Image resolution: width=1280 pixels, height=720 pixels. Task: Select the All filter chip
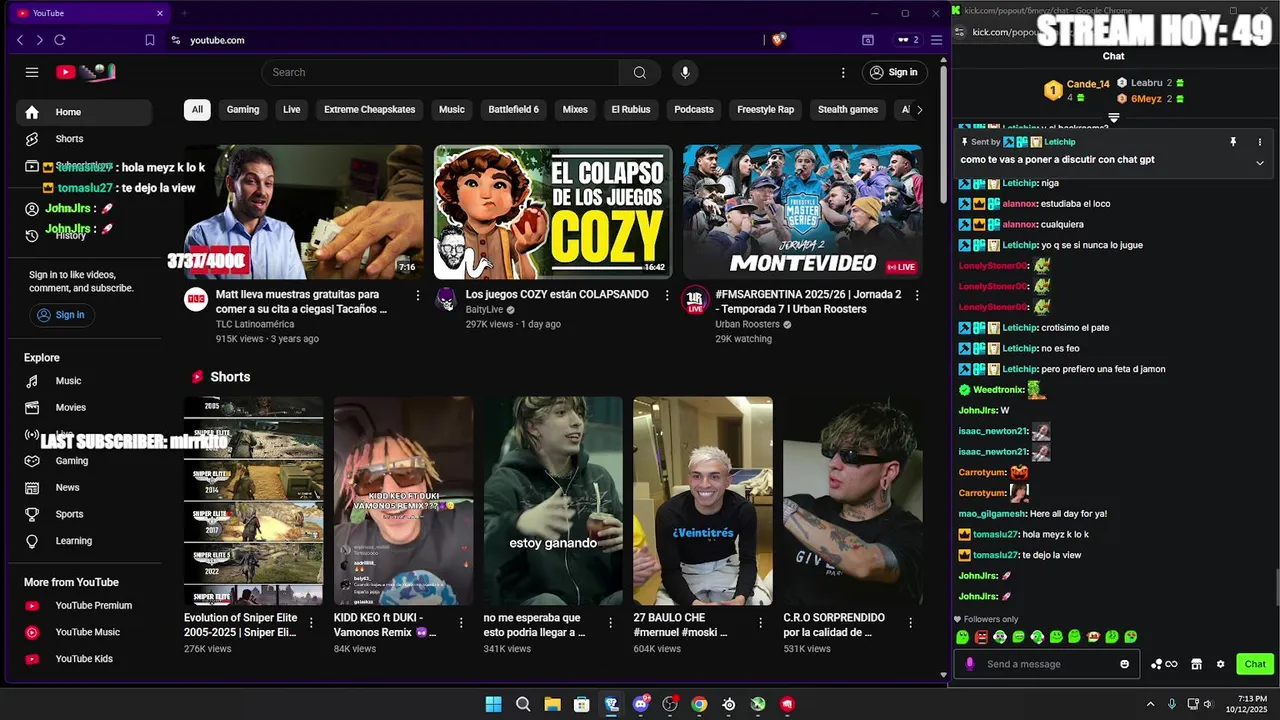pyautogui.click(x=197, y=110)
